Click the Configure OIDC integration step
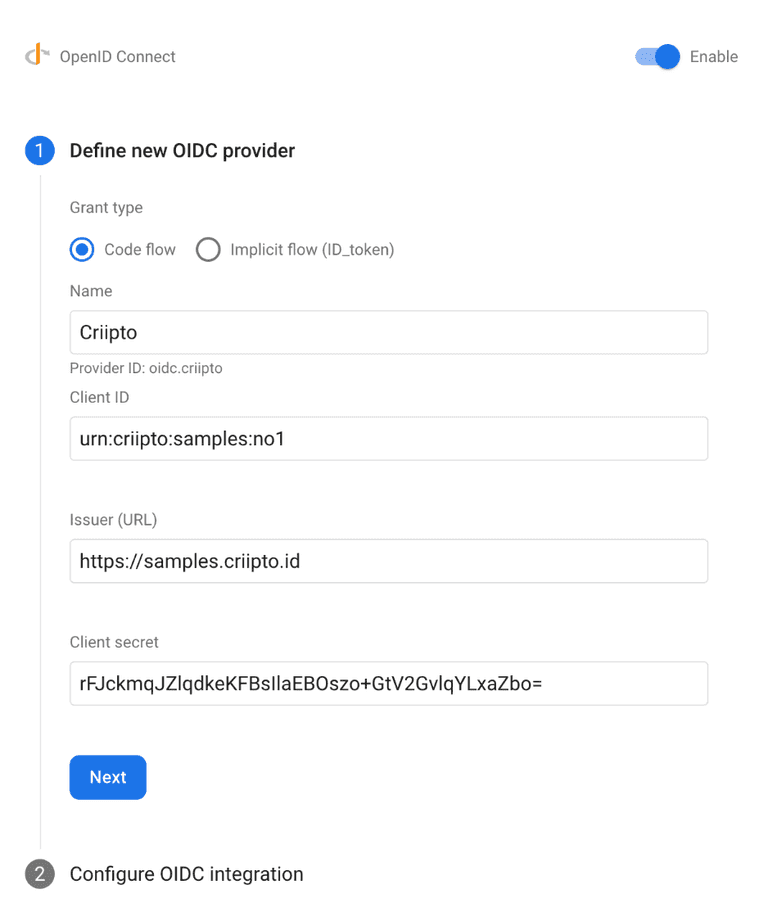The height and width of the screenshot is (920, 768). point(186,873)
